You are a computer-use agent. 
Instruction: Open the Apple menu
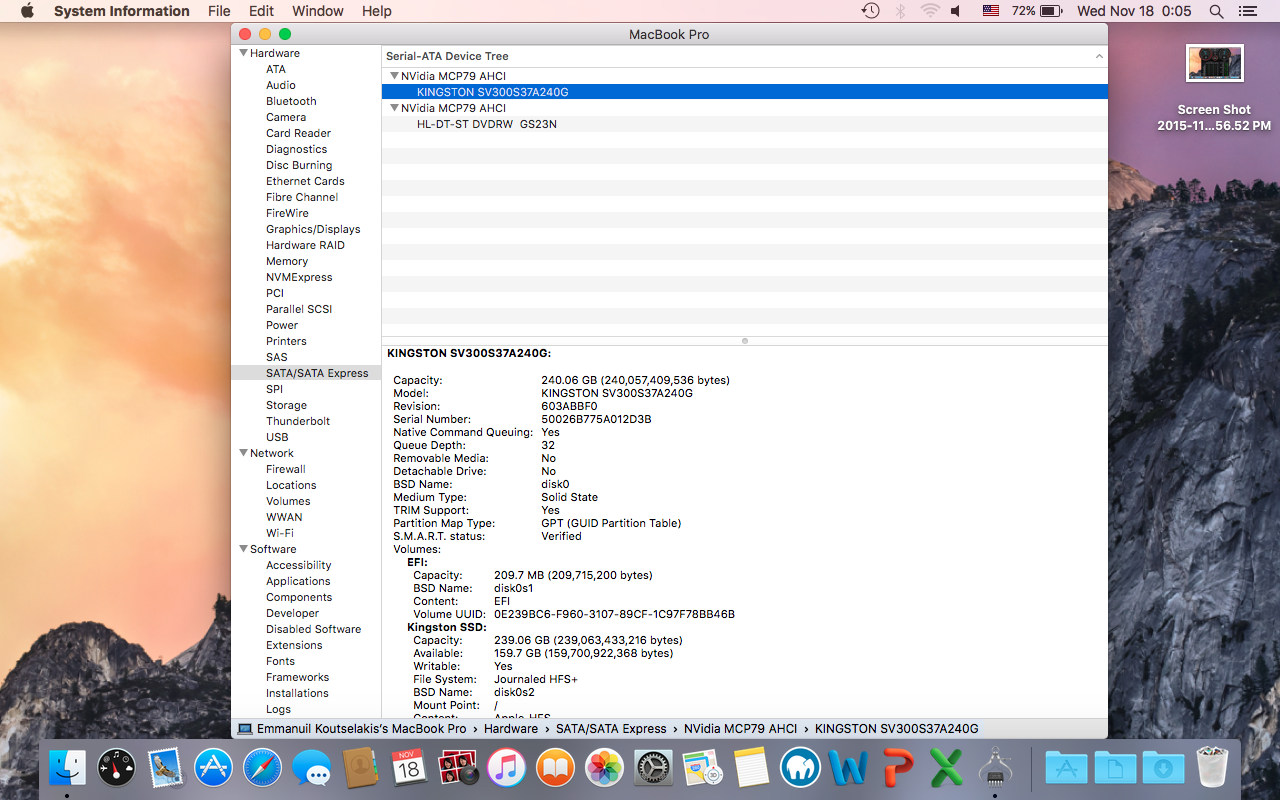pos(27,11)
